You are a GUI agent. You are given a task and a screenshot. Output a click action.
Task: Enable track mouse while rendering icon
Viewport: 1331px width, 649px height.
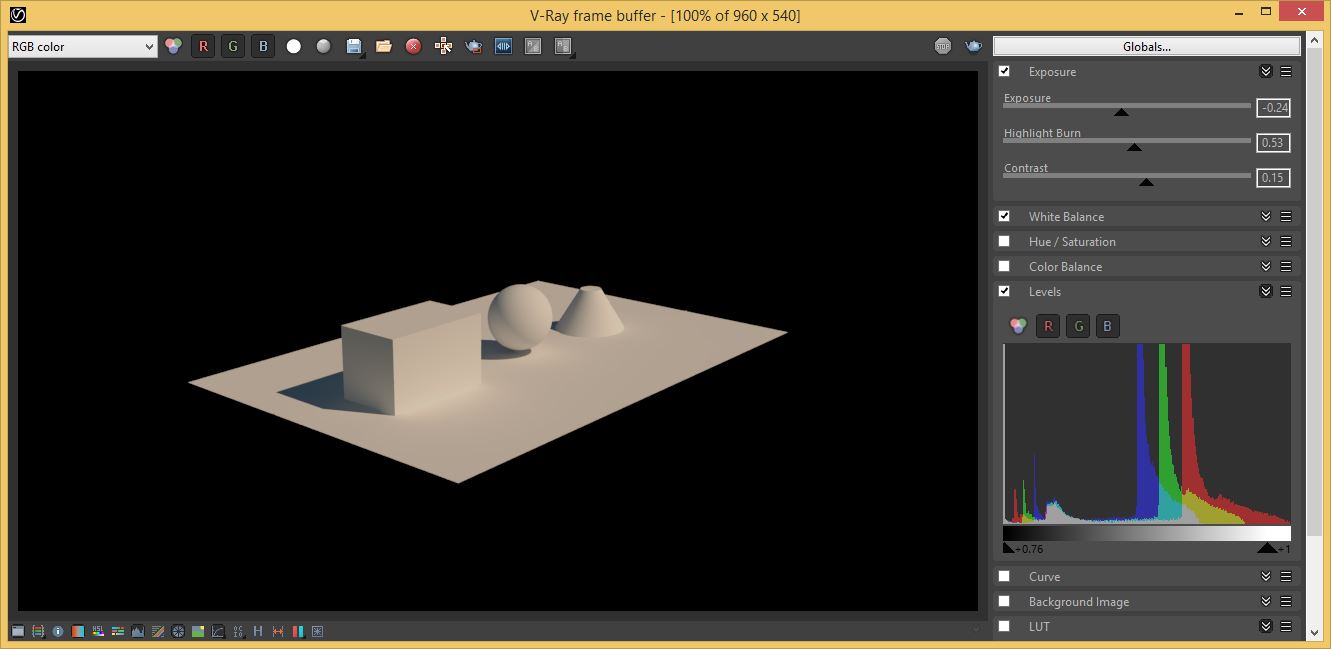[443, 46]
